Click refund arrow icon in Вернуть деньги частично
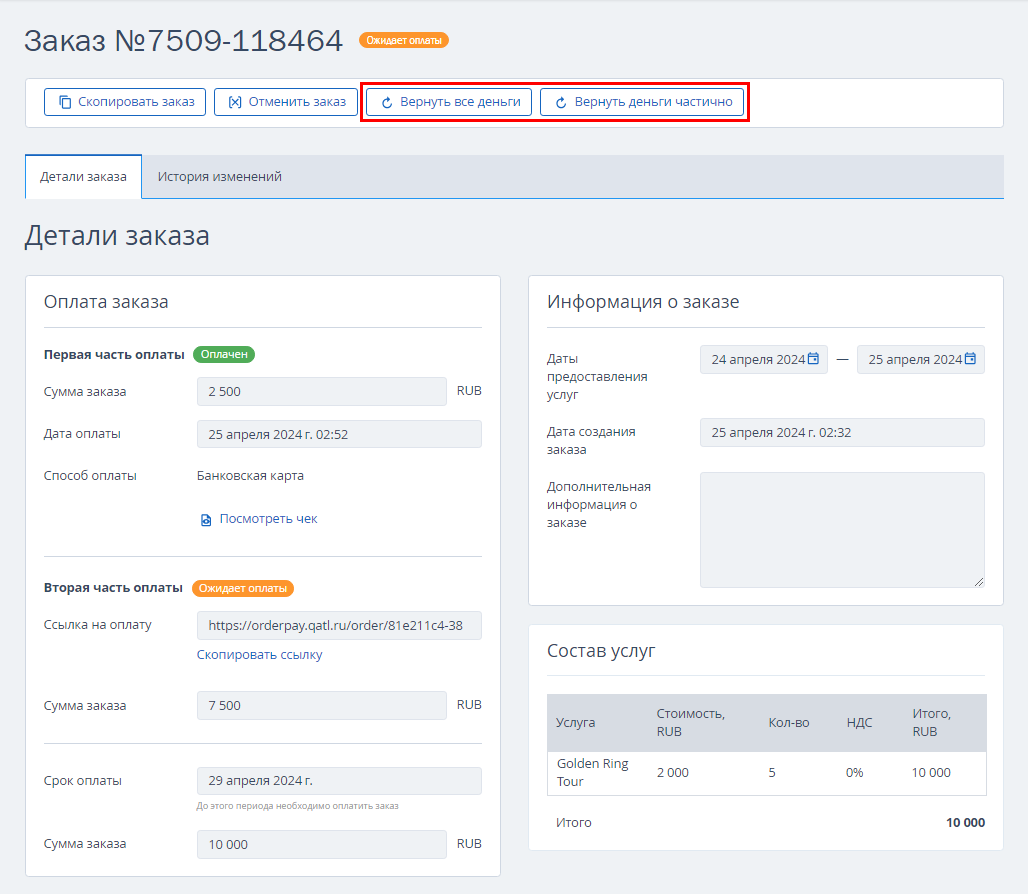 click(561, 103)
